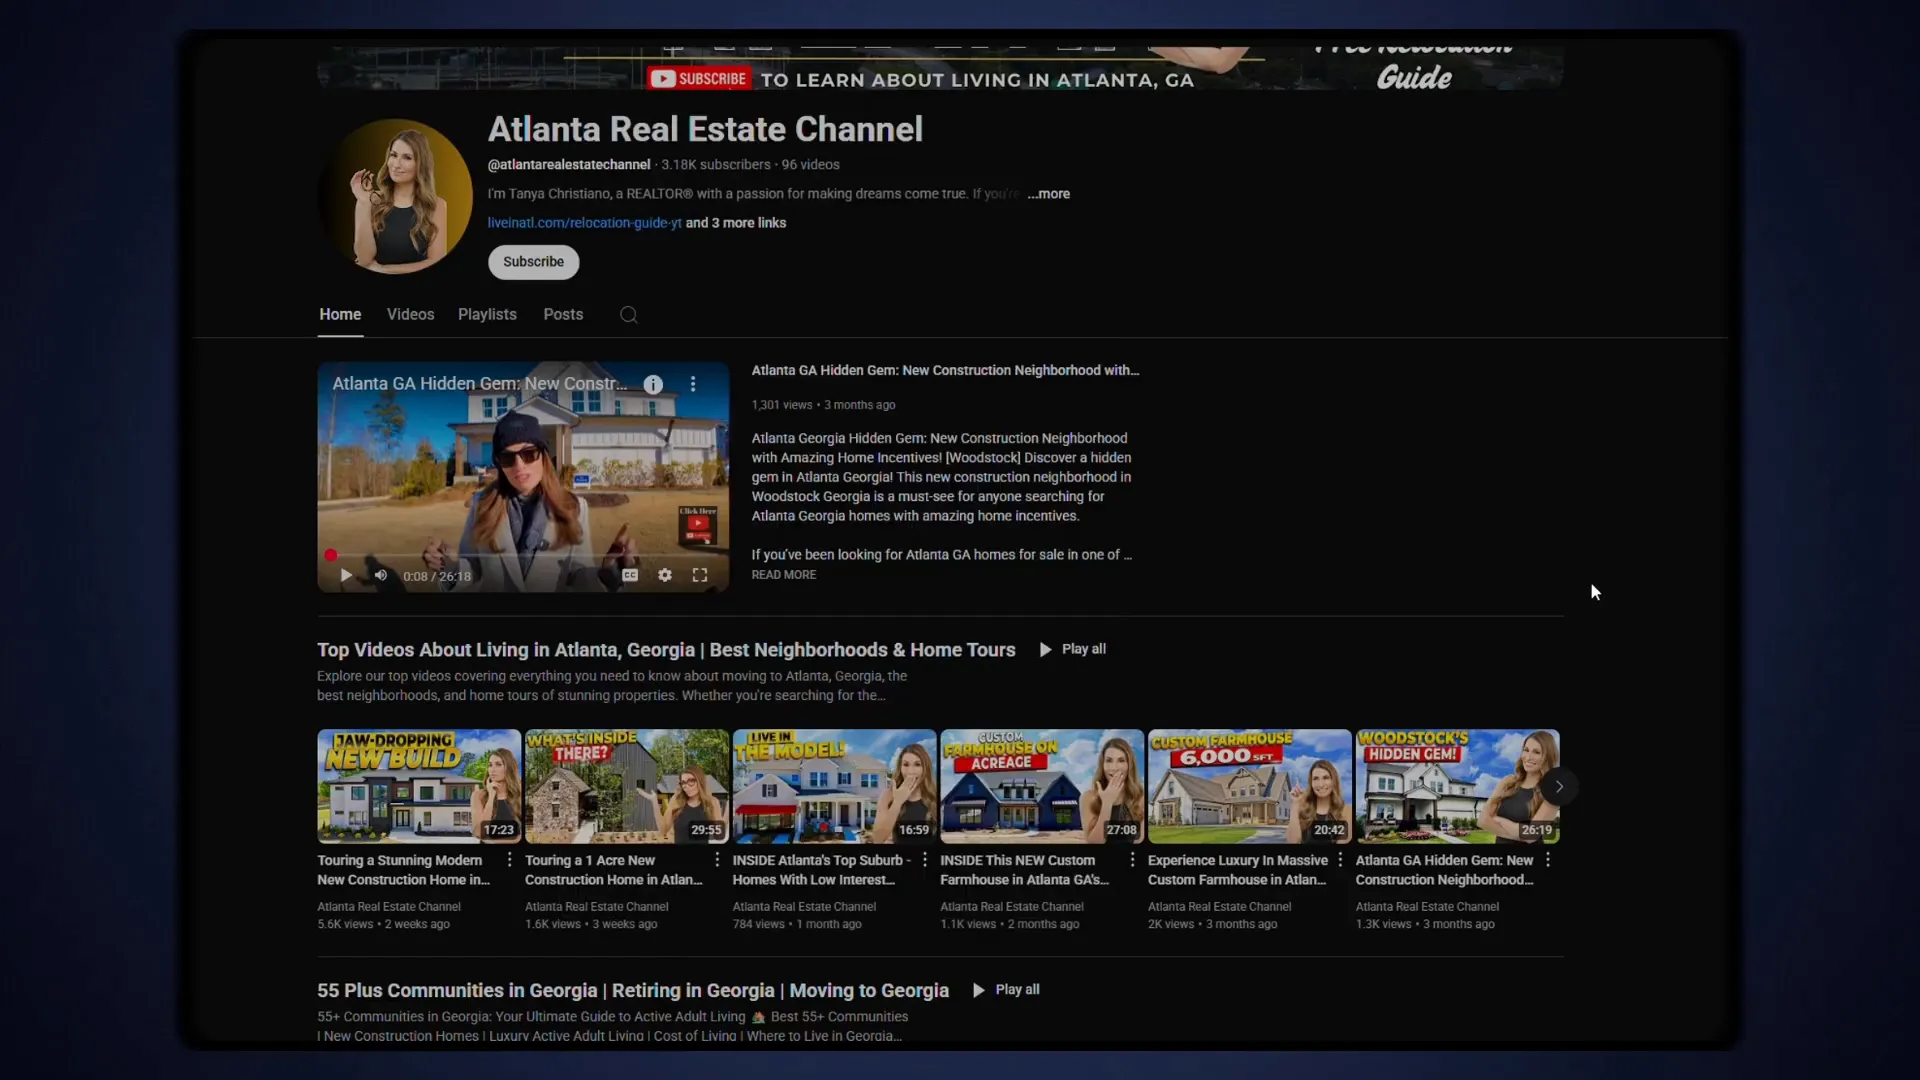
Task: Open featured video title link
Action: 945,370
